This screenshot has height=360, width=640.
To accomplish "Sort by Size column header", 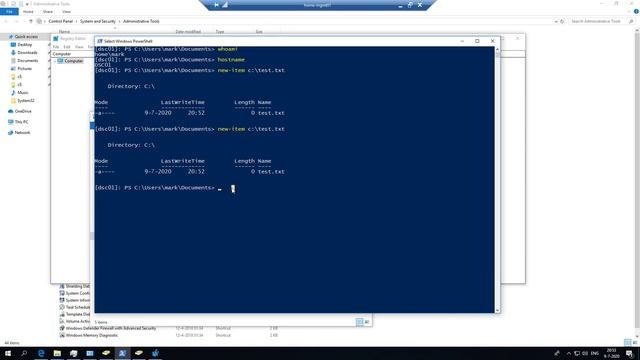I will pyautogui.click(x=259, y=31).
